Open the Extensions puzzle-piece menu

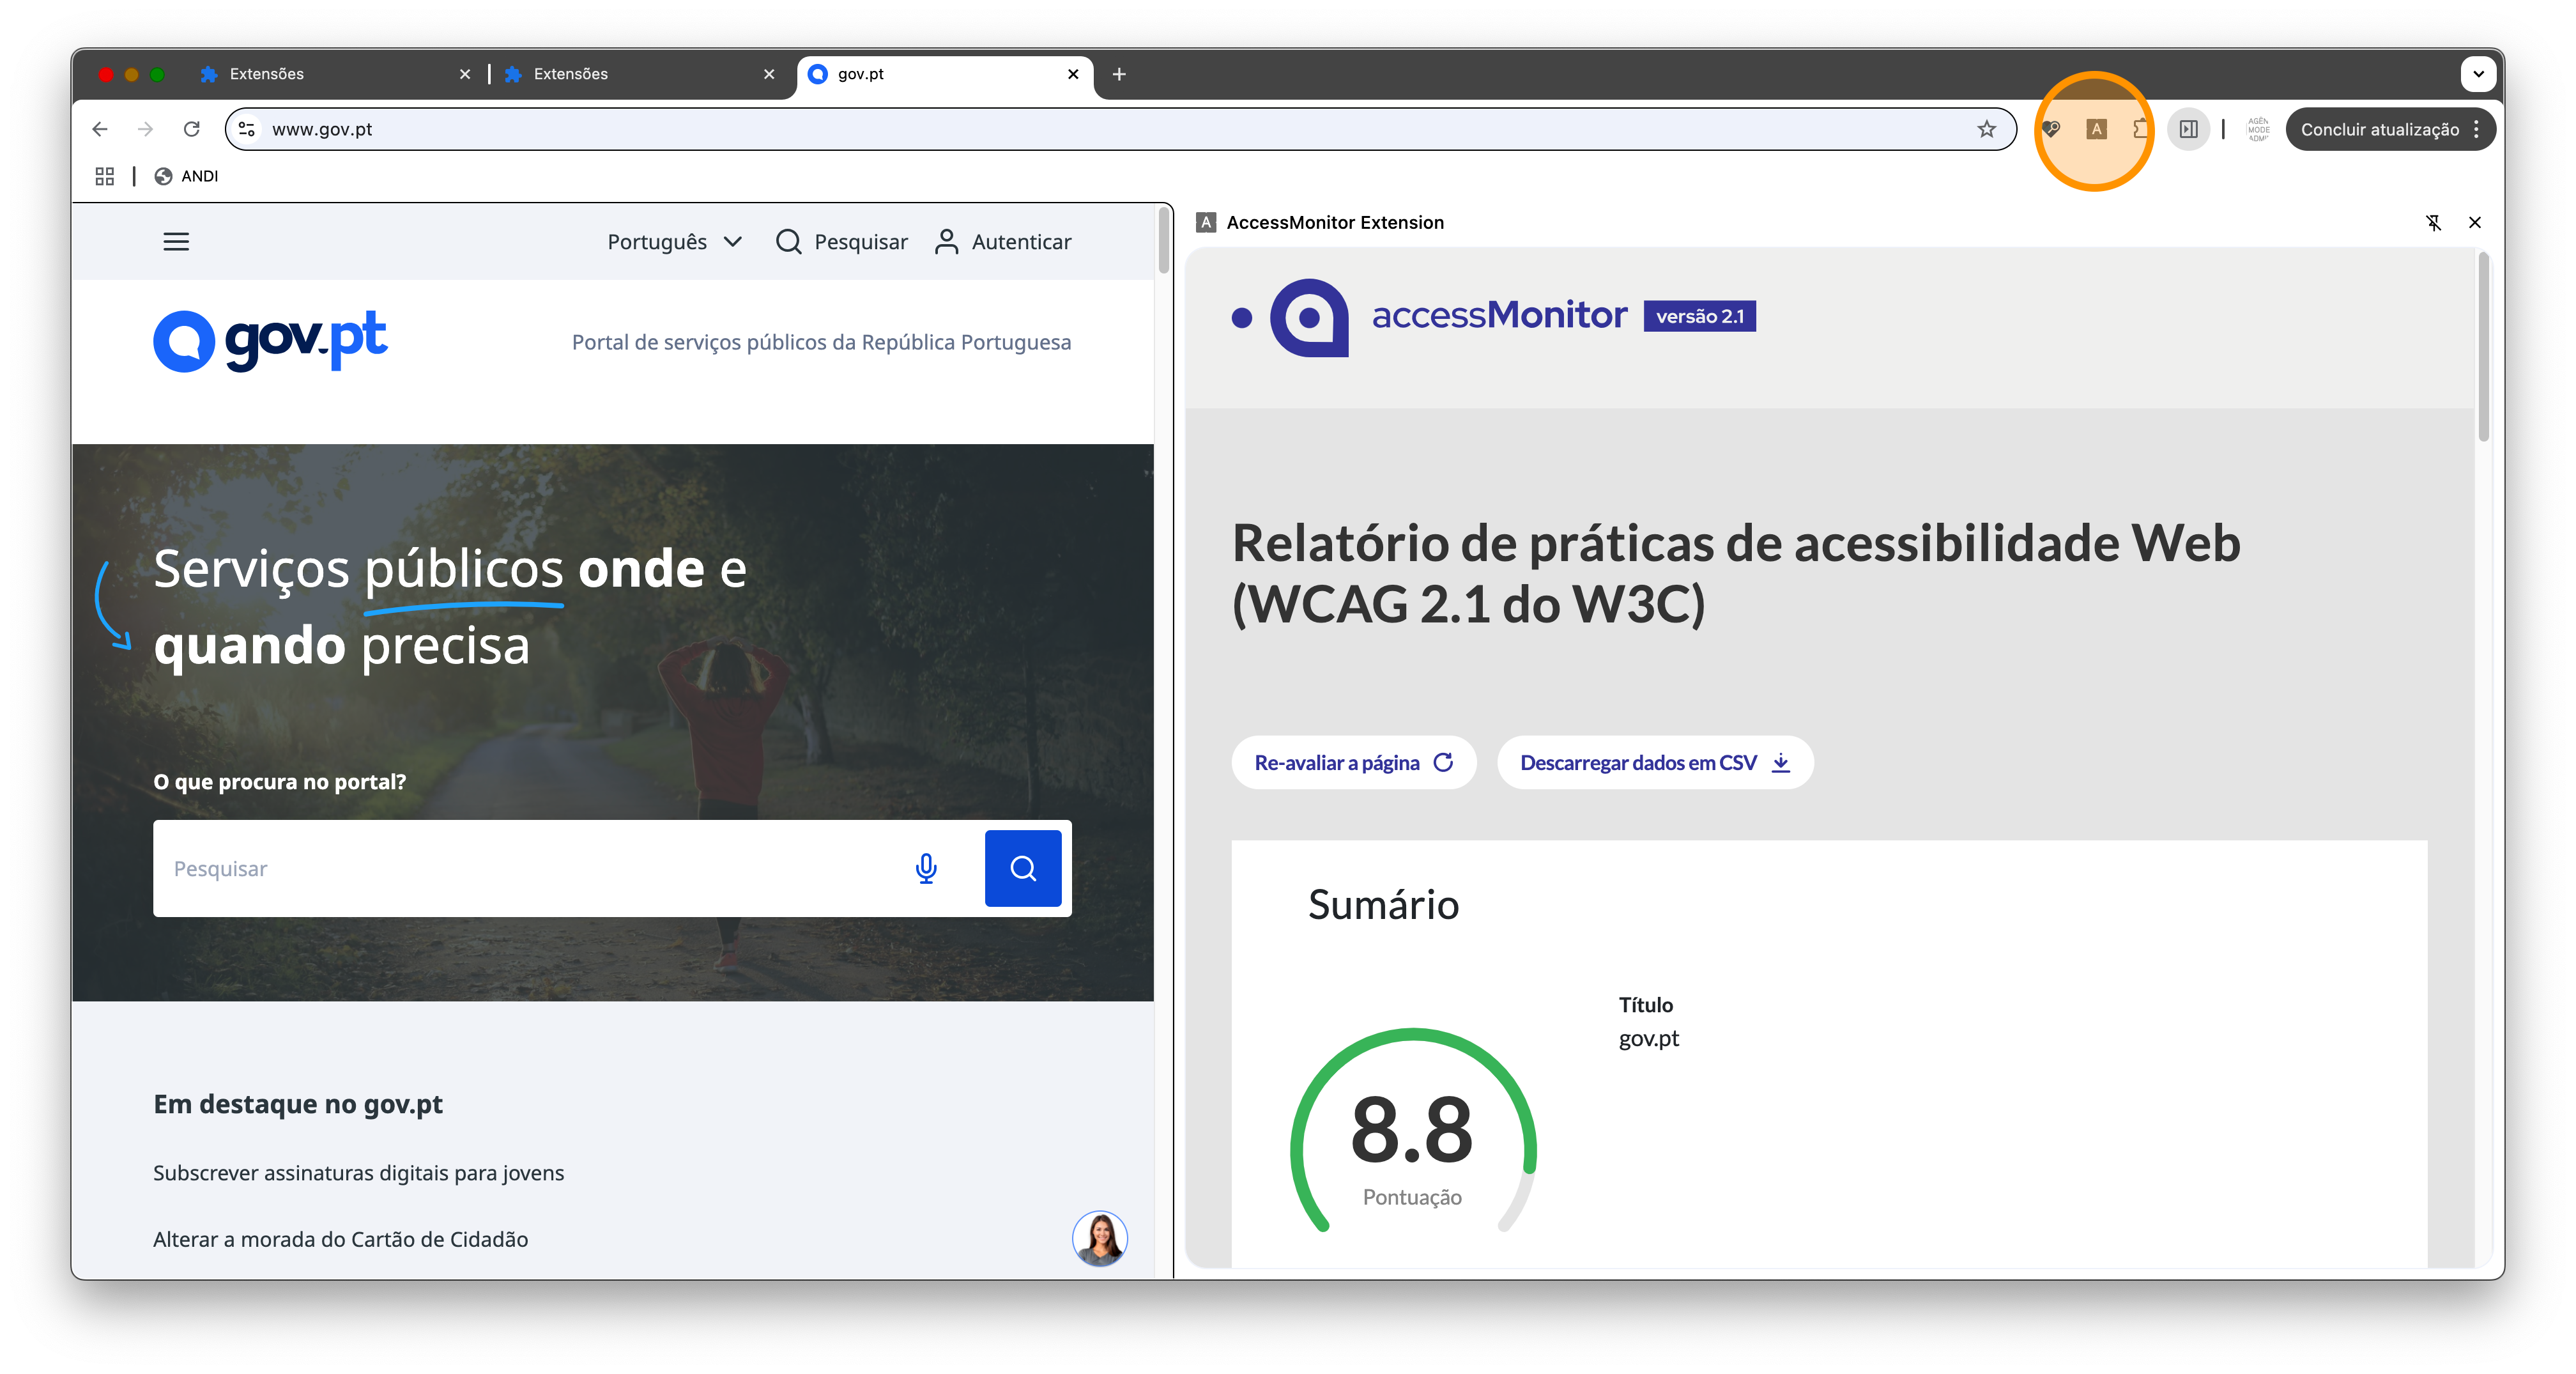tap(2141, 129)
